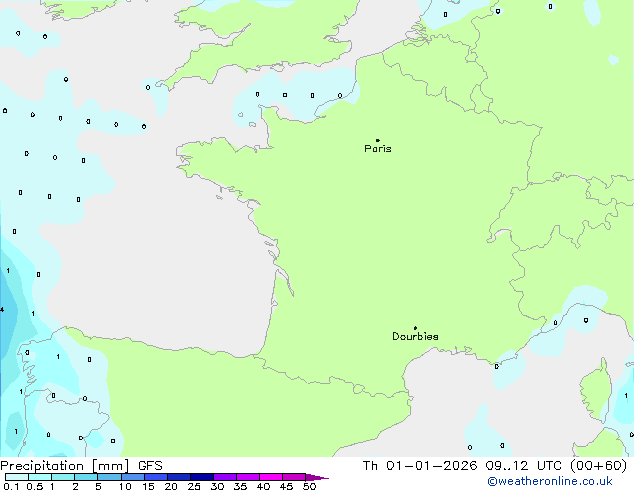The image size is (634, 490).
Task: Pick the 30–35 mm legend swatch
Action: [x=225, y=477]
